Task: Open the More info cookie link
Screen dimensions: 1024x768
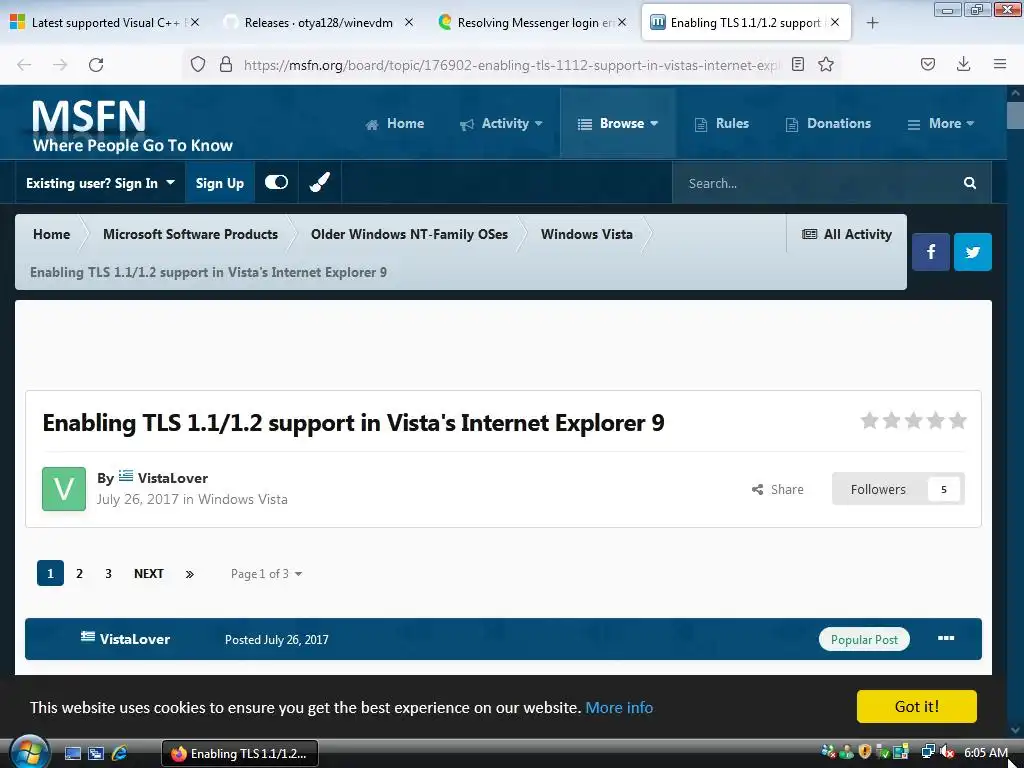Action: point(619,708)
